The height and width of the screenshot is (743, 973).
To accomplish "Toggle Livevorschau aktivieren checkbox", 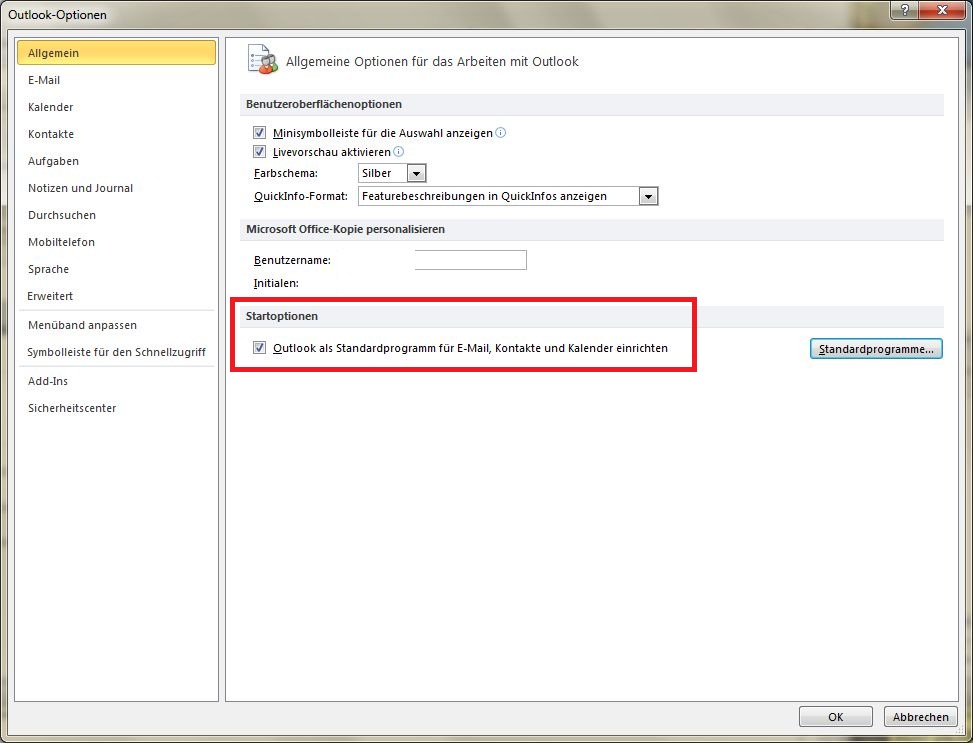I will 259,151.
